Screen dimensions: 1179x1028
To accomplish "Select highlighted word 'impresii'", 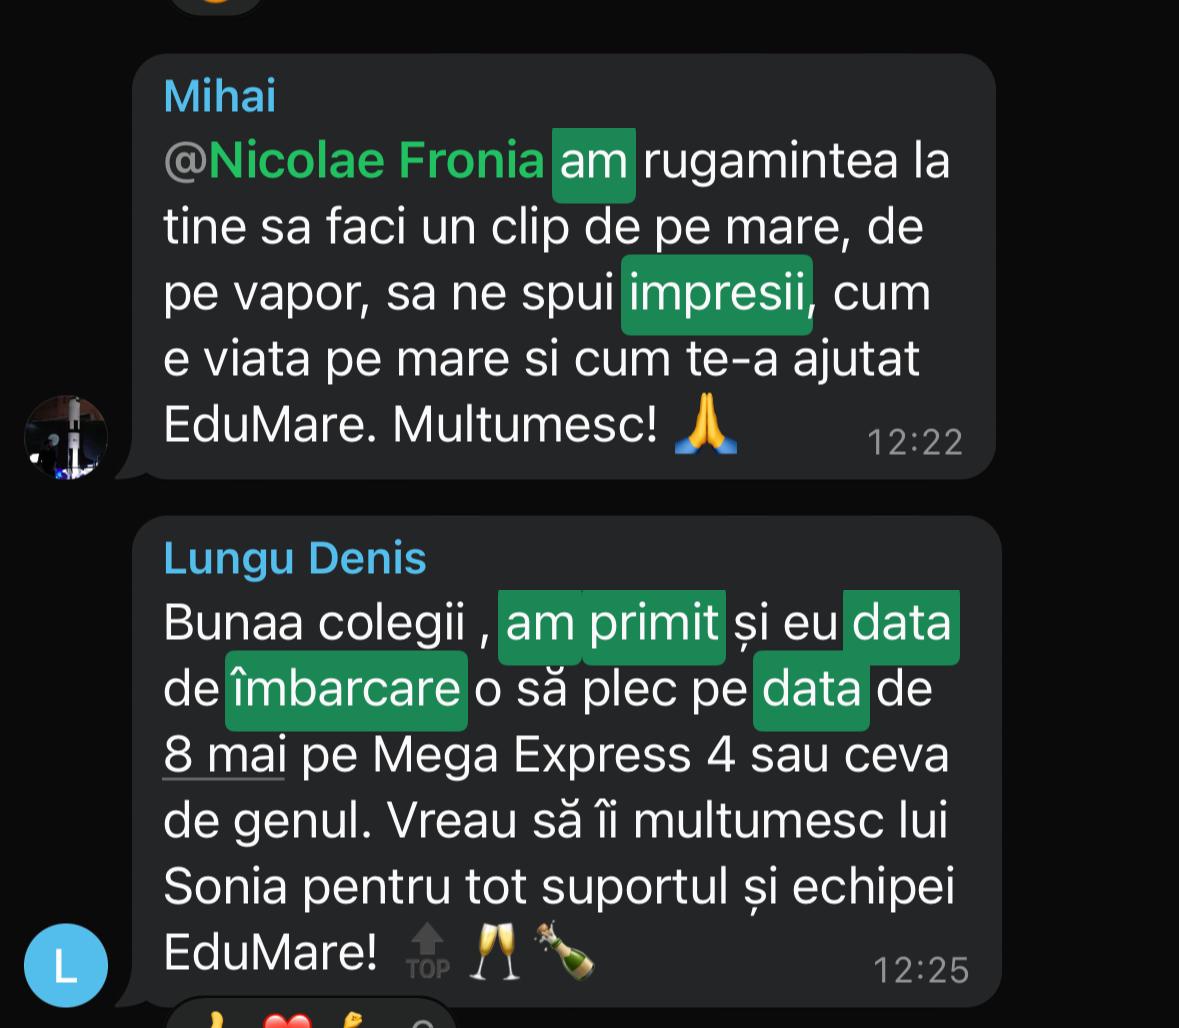I will (717, 294).
